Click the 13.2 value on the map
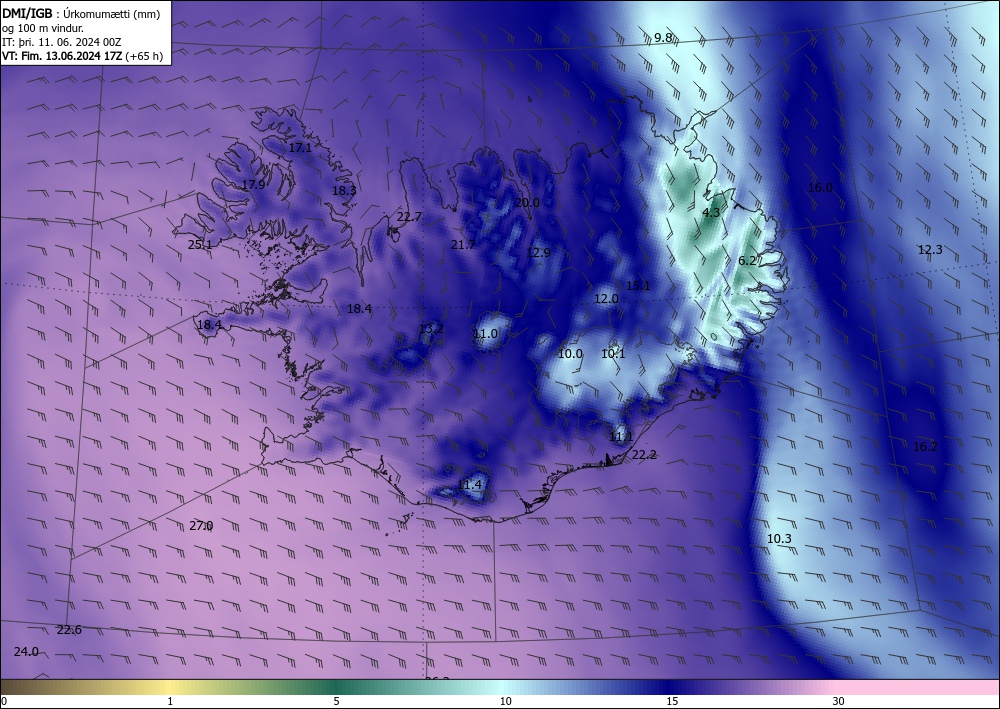The width and height of the screenshot is (1000, 709). click(431, 329)
